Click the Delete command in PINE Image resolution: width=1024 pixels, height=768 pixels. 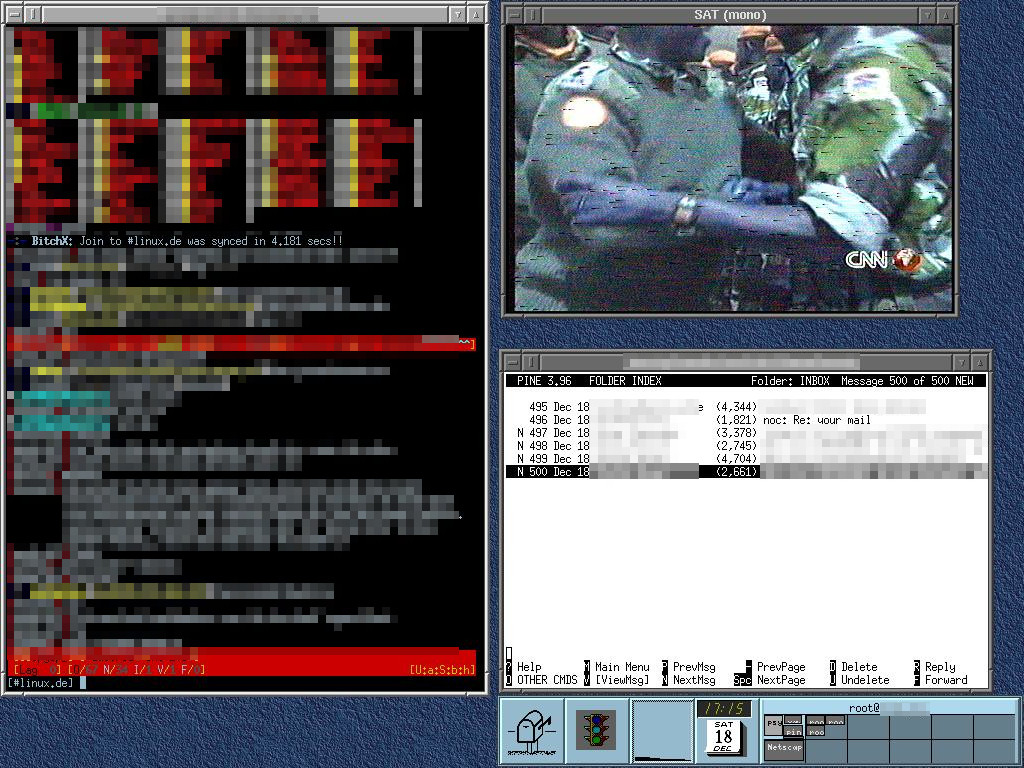(x=859, y=667)
